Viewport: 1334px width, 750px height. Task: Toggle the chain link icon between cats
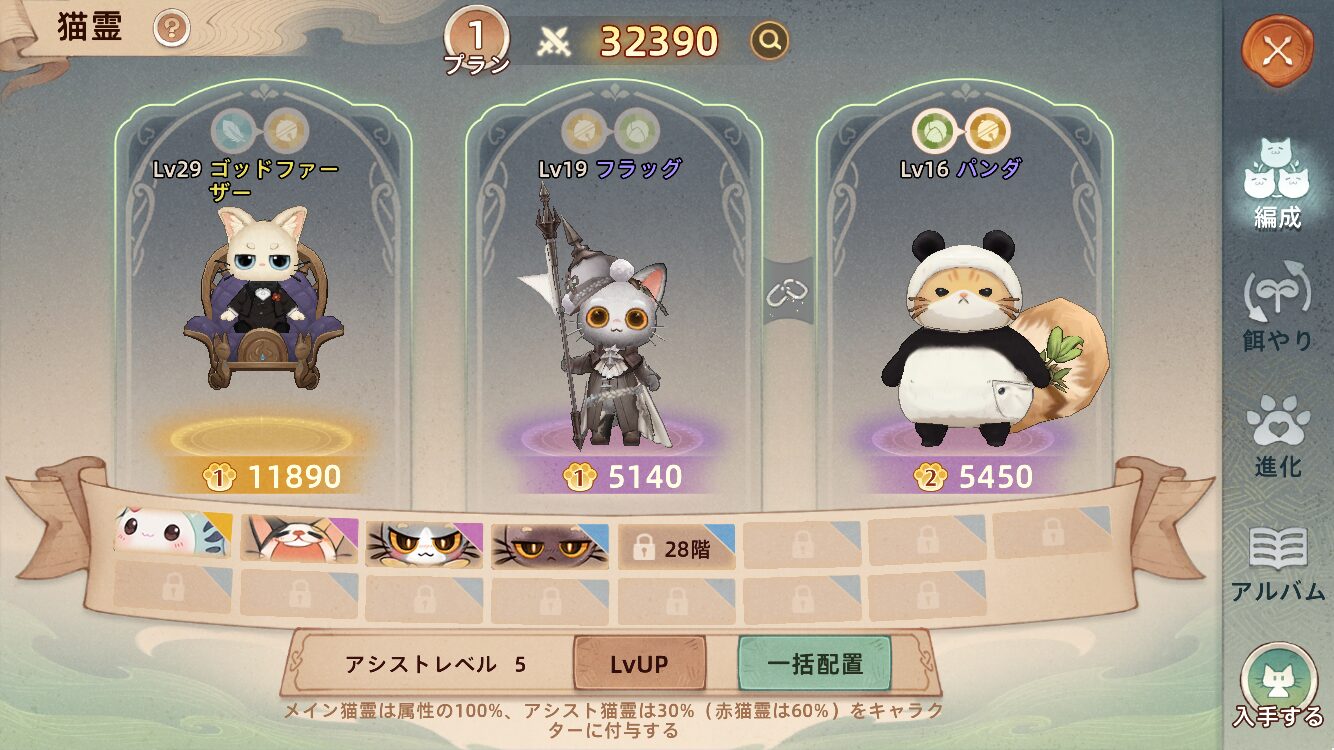tap(787, 291)
